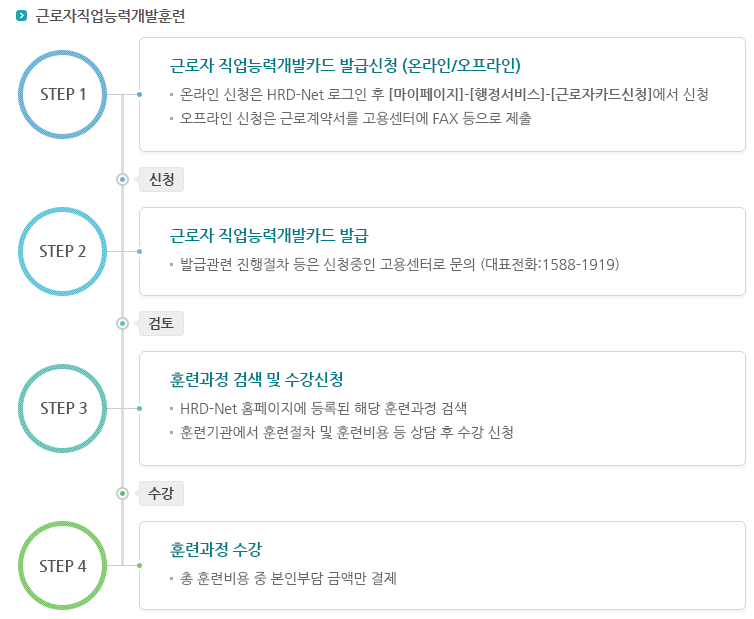Click the timeline dot beside 검토
754x619 pixels.
(123, 323)
